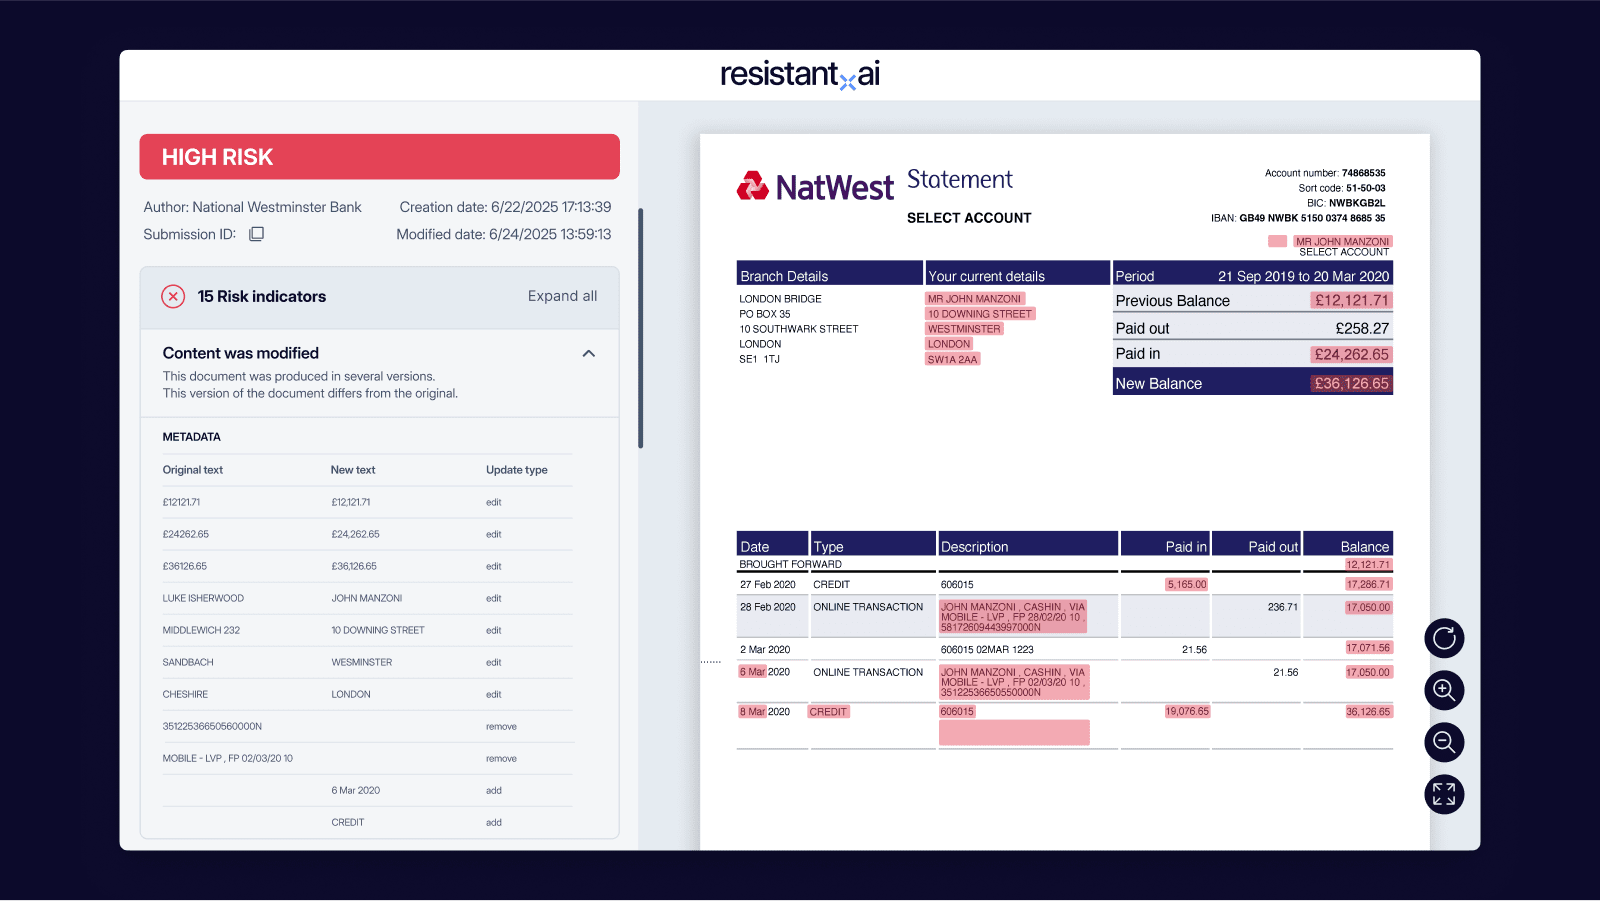Click the blank highlighted block under description 606015
Viewport: 1600px width, 901px height.
[x=1014, y=732]
